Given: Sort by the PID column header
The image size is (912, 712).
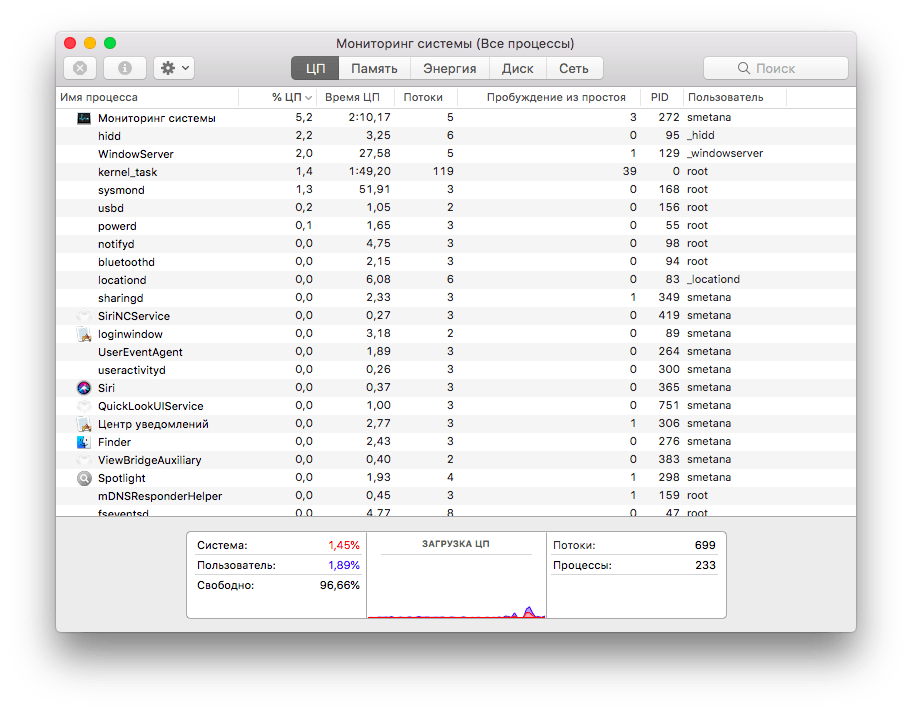Looking at the screenshot, I should (662, 97).
